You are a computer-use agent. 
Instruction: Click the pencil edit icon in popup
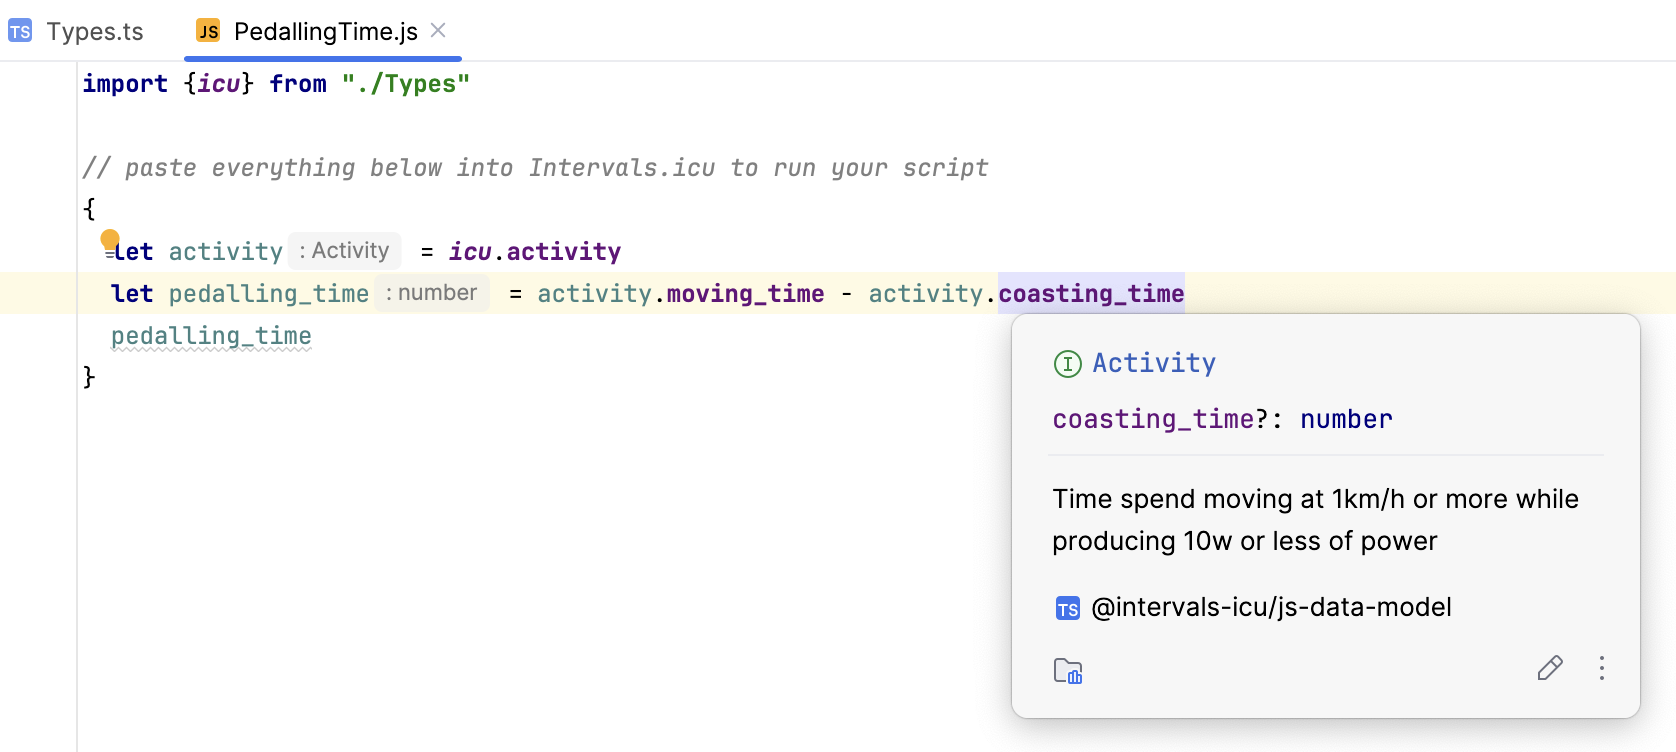point(1550,668)
